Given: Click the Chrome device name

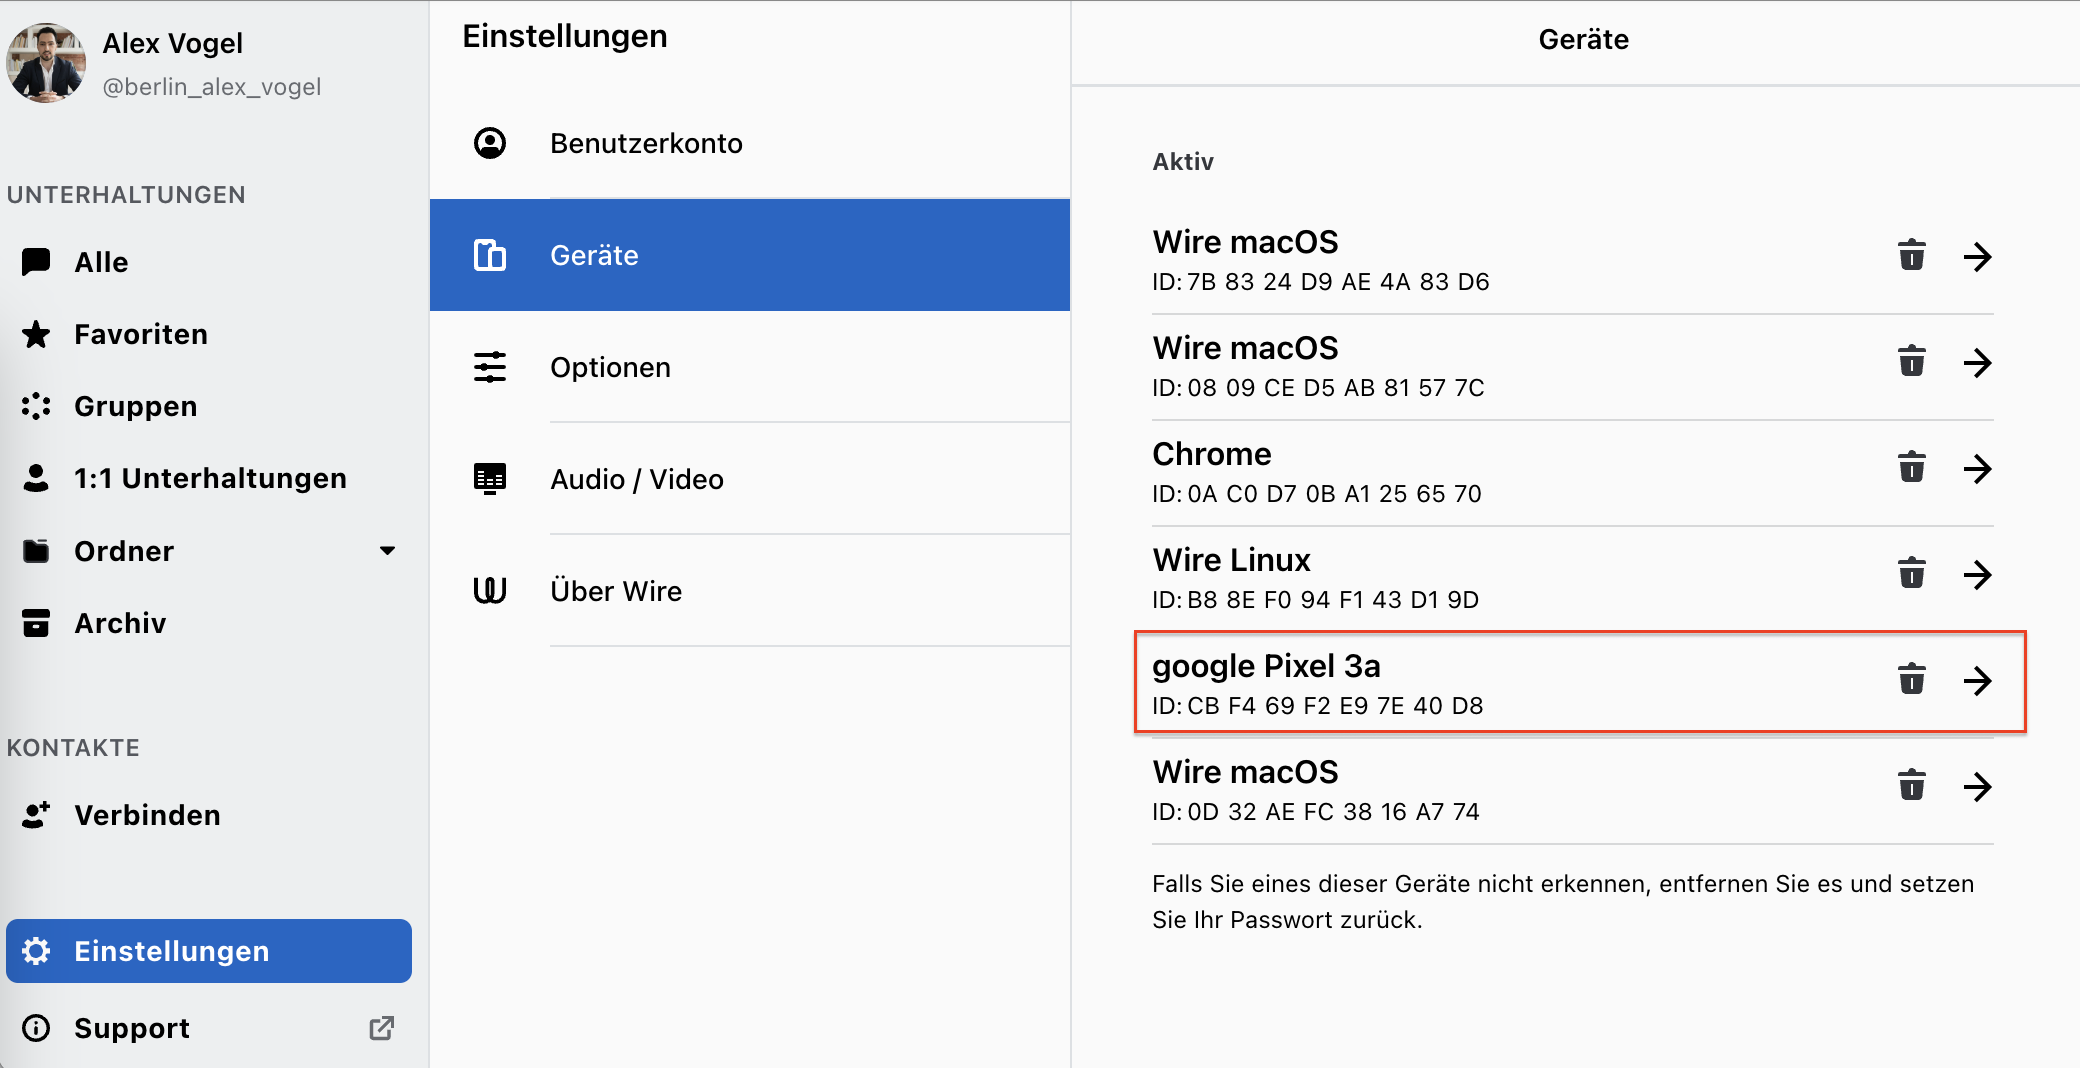Looking at the screenshot, I should click(1211, 454).
